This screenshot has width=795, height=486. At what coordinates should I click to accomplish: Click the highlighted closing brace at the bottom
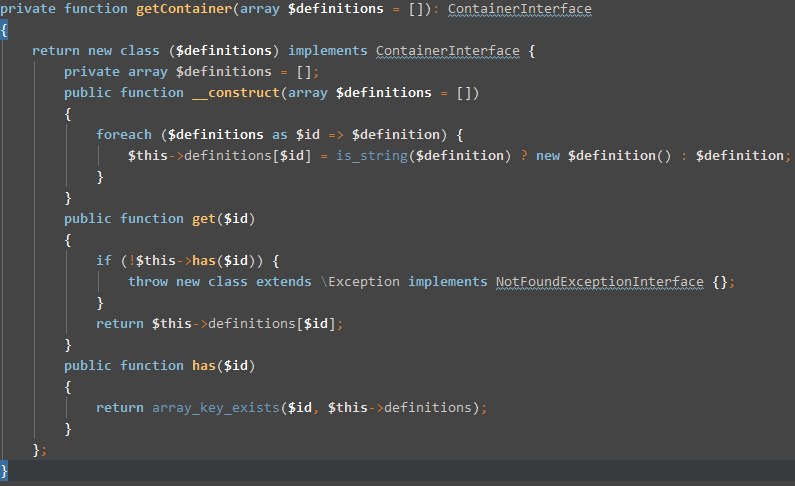(x=4, y=471)
